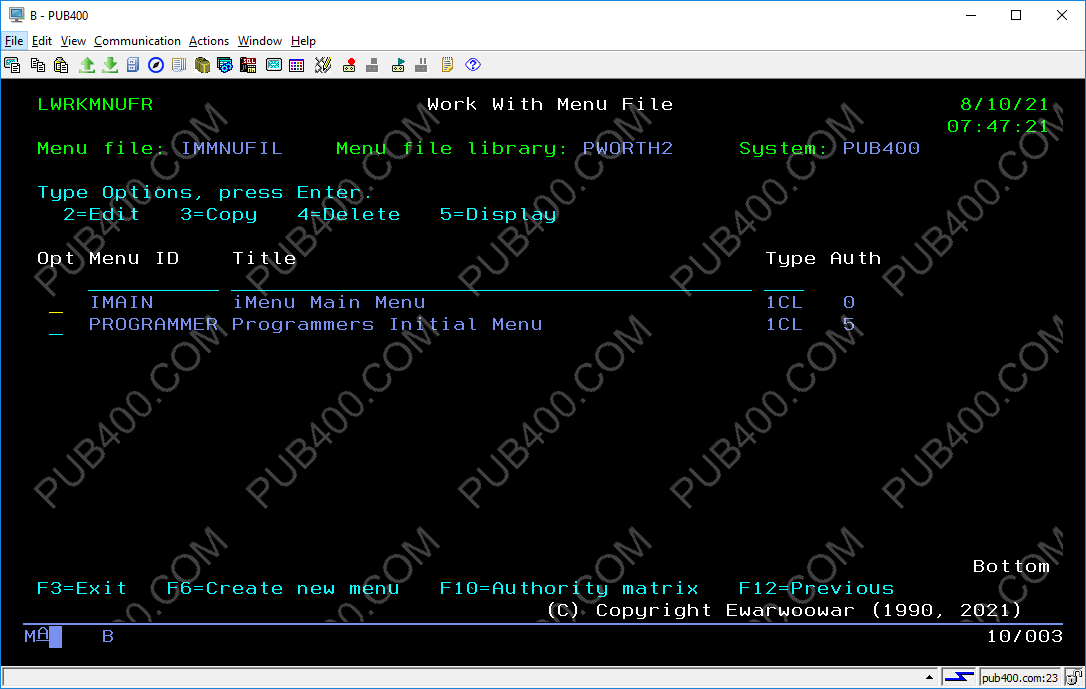Open the blue file cabinet toolbar icon
1086x689 pixels.
pyautogui.click(x=133, y=65)
